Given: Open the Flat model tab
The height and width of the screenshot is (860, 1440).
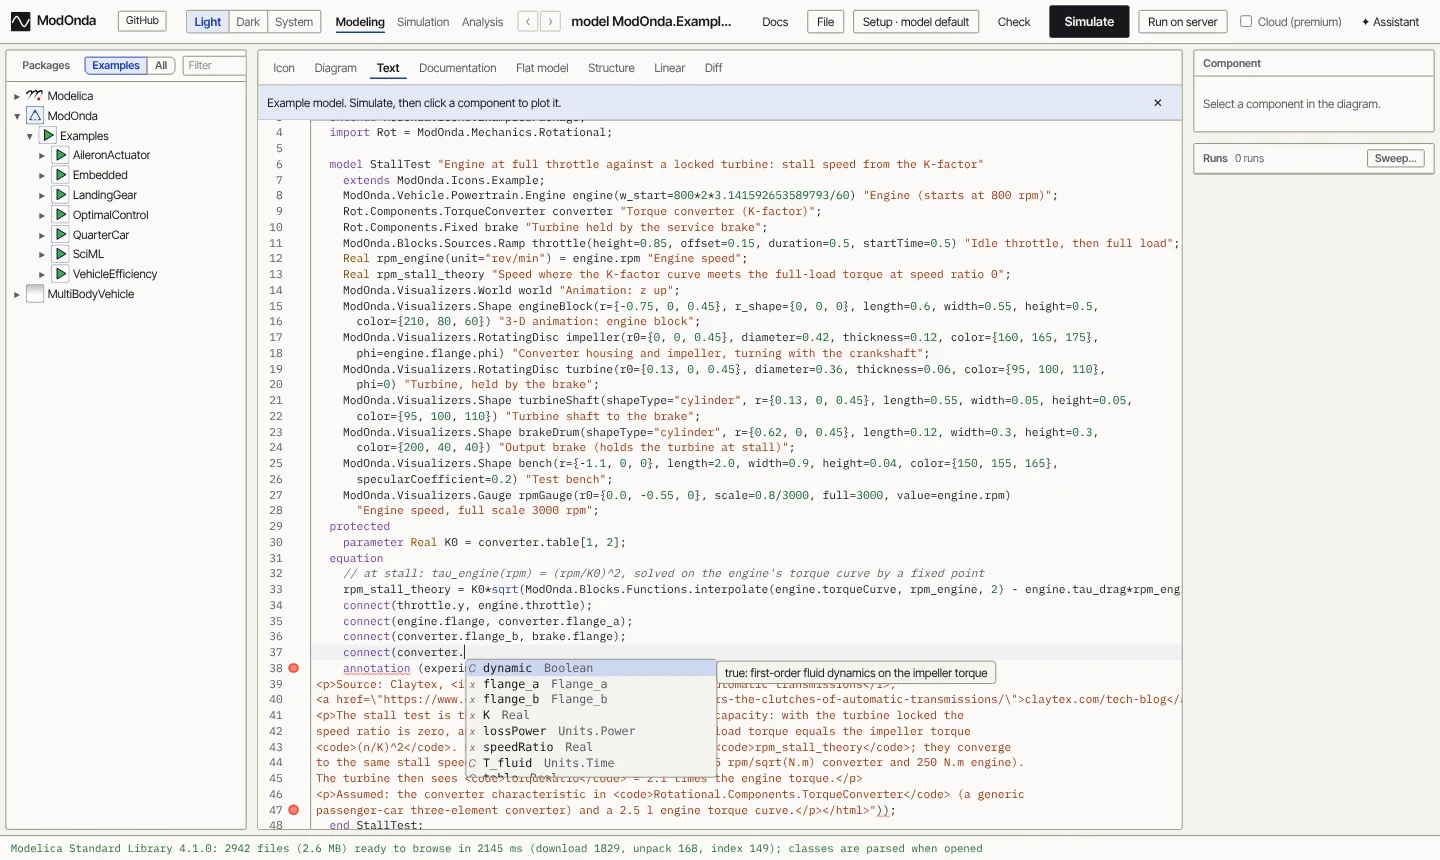Looking at the screenshot, I should pos(542,68).
